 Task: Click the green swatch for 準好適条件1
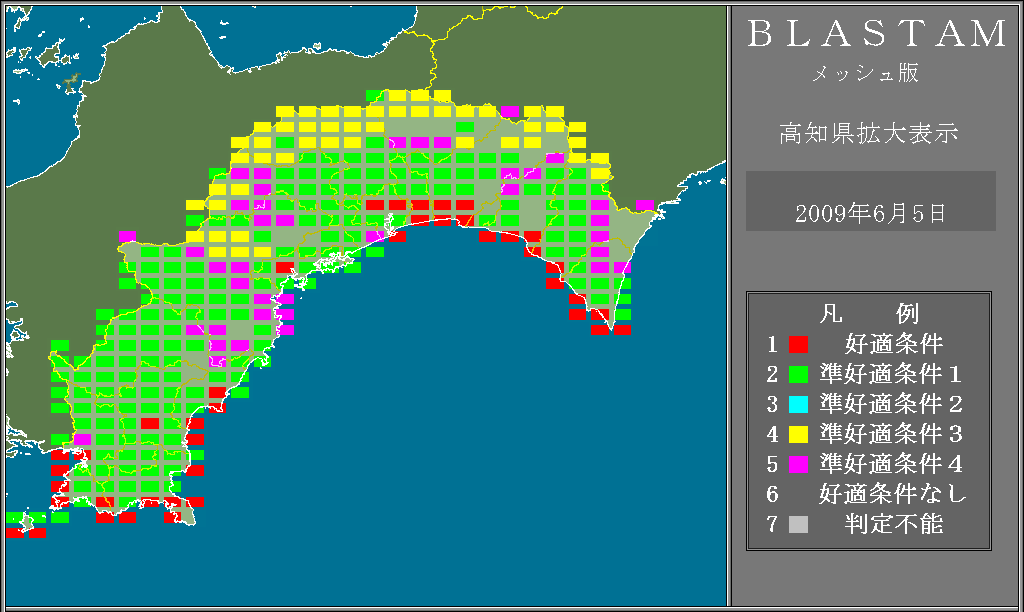pos(798,374)
